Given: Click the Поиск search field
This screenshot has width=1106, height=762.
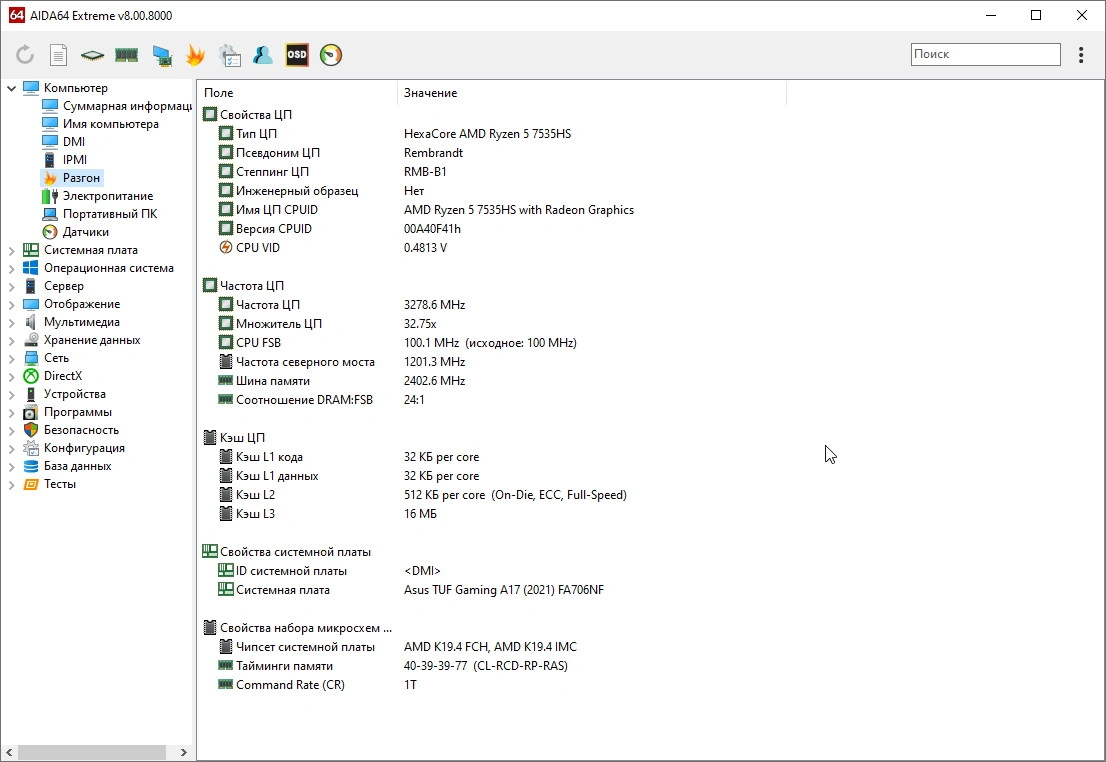Looking at the screenshot, I should pyautogui.click(x=985, y=54).
